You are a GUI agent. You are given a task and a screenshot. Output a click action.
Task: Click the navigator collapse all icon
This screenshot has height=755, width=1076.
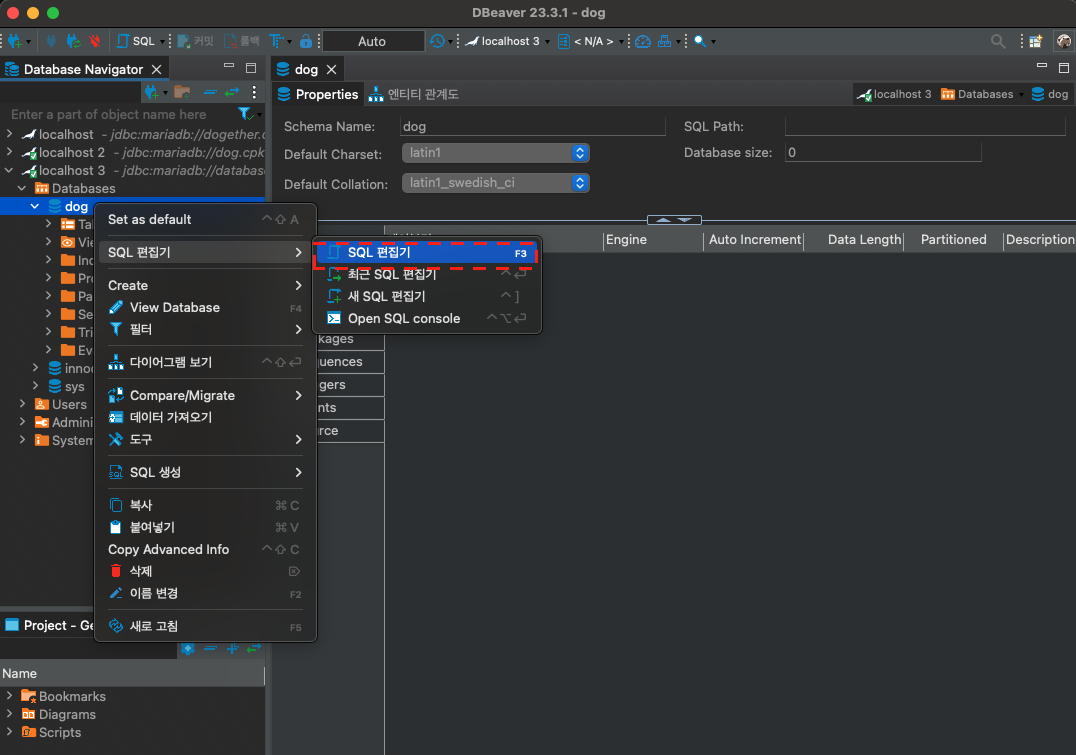pos(210,91)
